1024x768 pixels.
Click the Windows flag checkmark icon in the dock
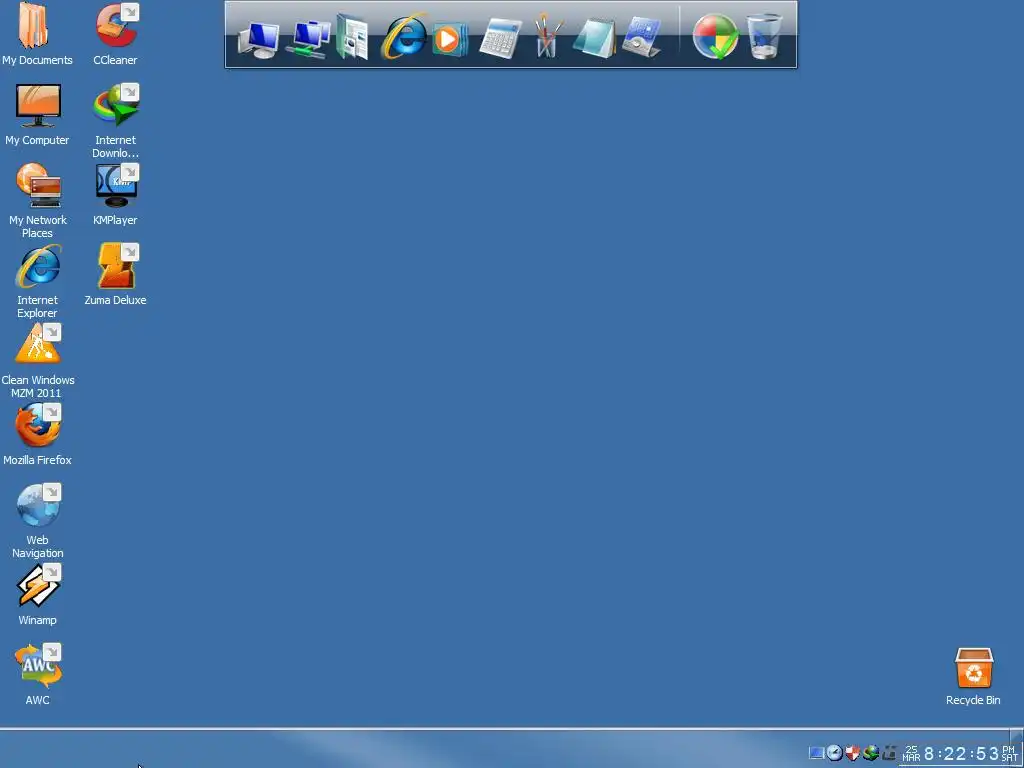point(715,37)
